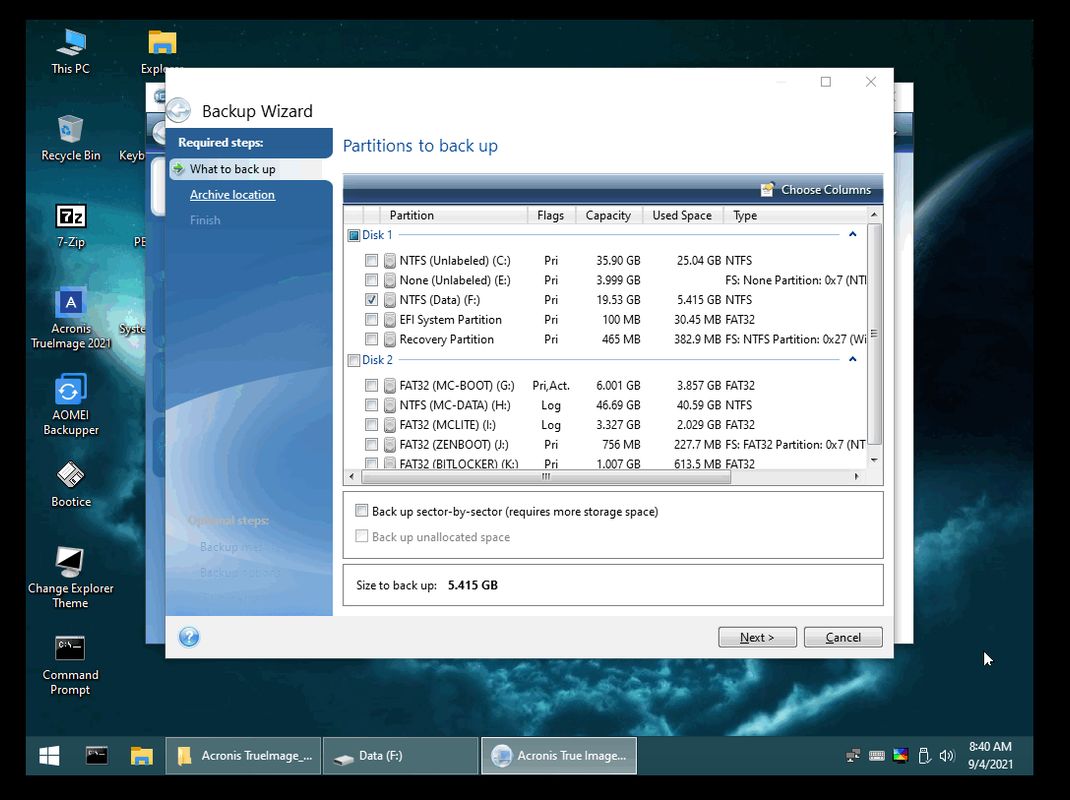Viewport: 1070px width, 800px height.
Task: Go to the Archive location step
Action: [x=232, y=195]
